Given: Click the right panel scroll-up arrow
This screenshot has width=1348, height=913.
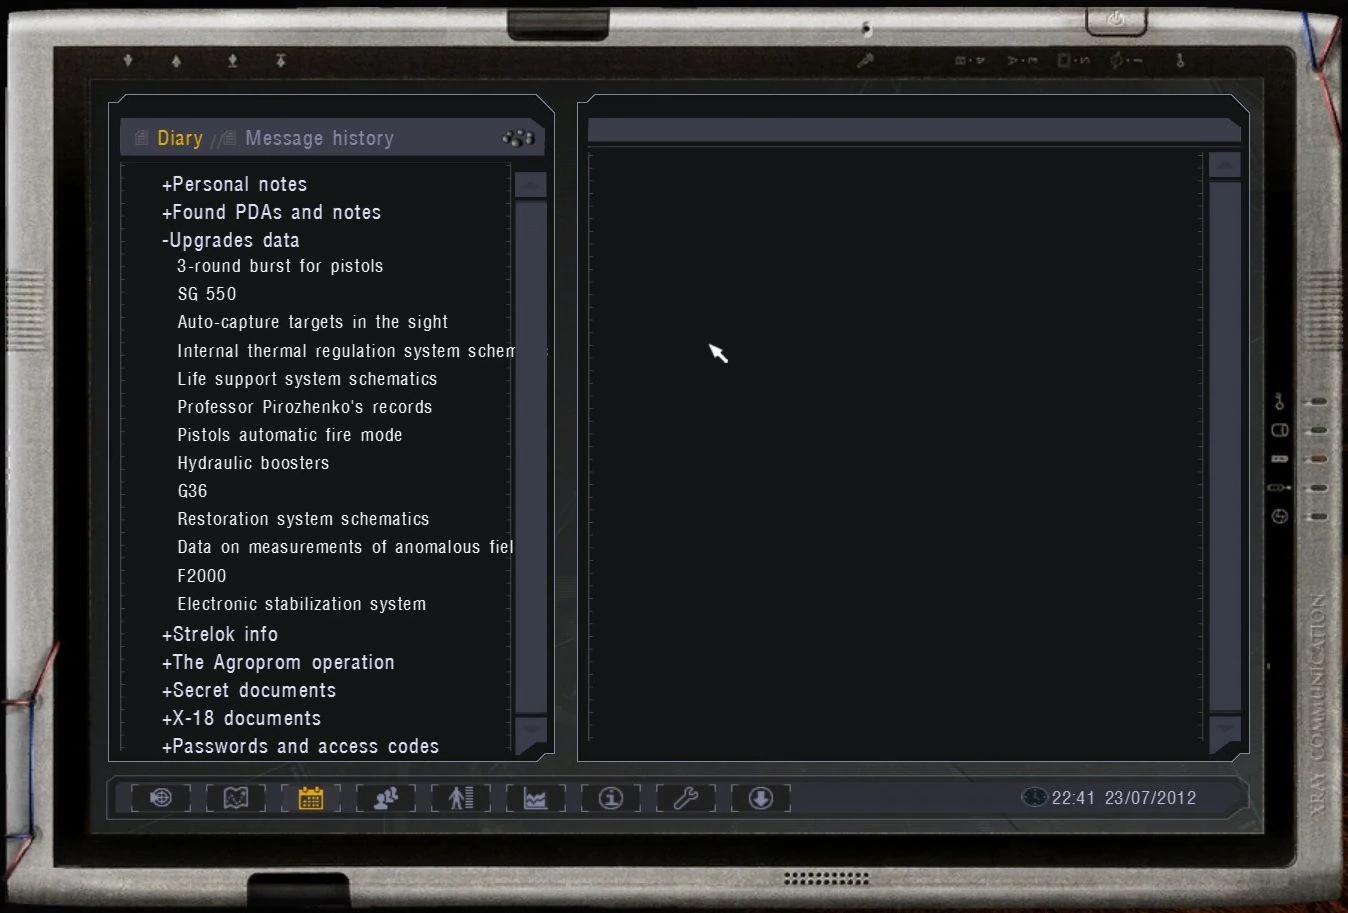Looking at the screenshot, I should (x=1225, y=165).
